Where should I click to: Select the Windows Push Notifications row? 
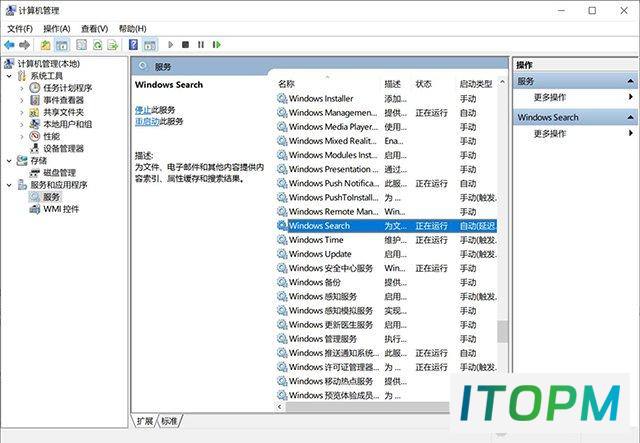[x=386, y=183]
